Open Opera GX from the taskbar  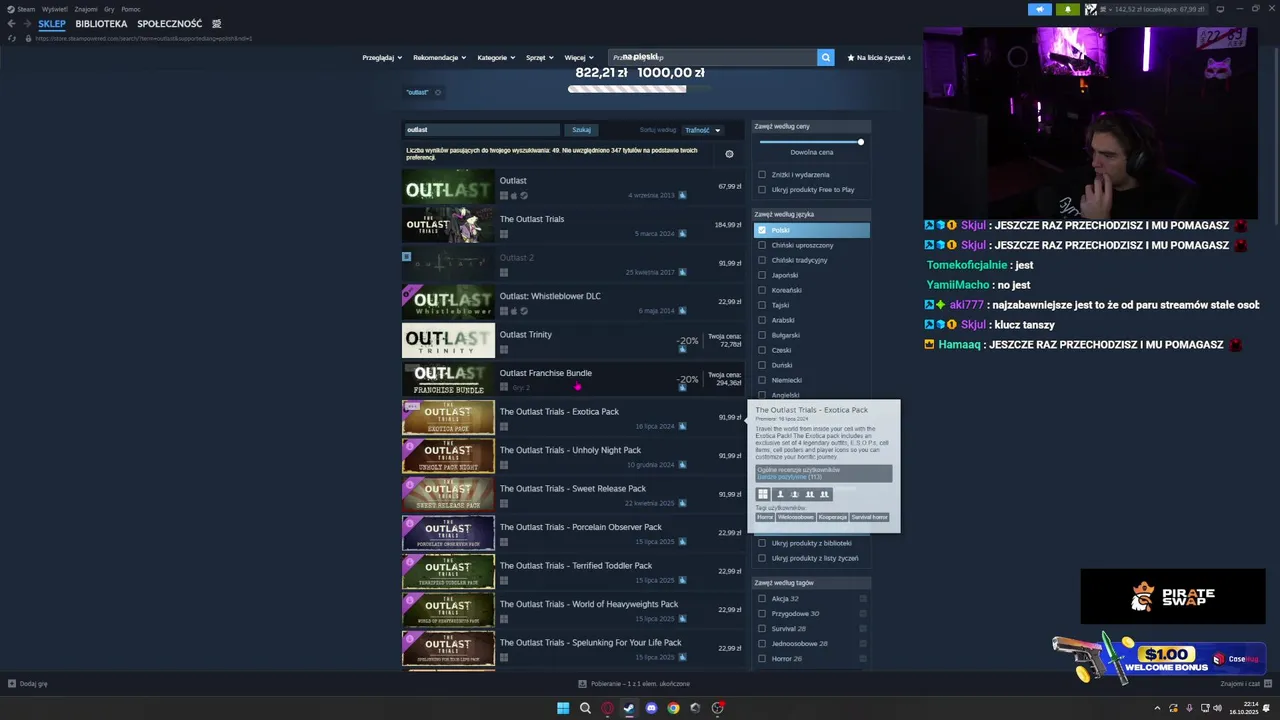607,708
